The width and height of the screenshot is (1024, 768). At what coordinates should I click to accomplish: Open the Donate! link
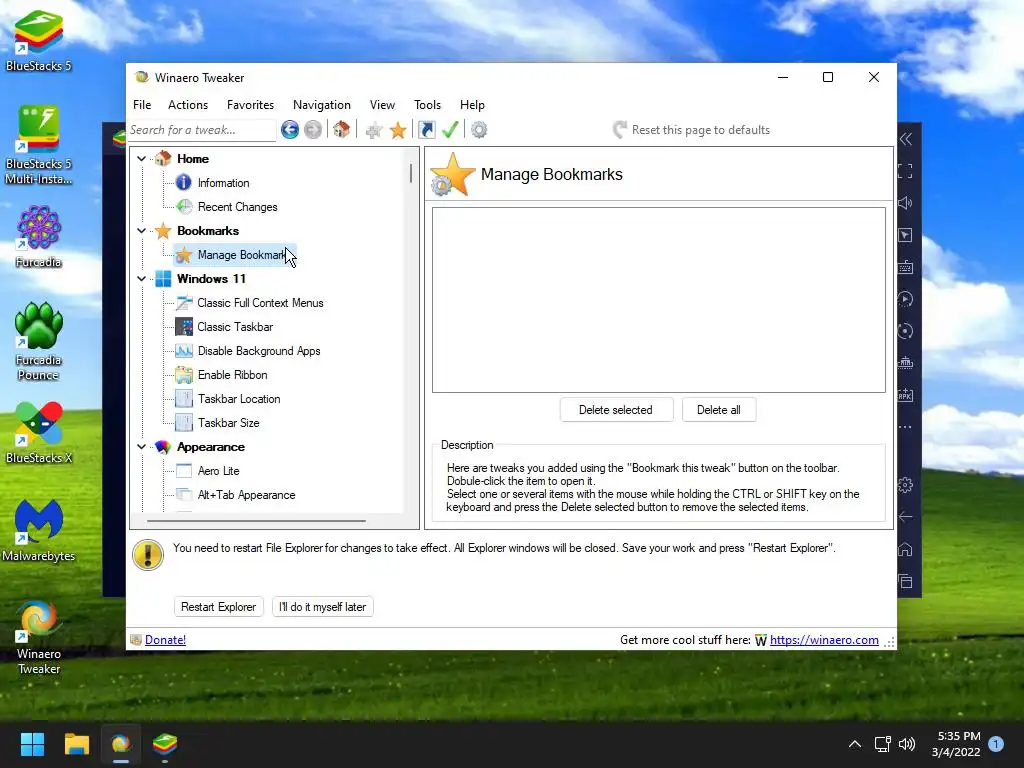click(165, 640)
